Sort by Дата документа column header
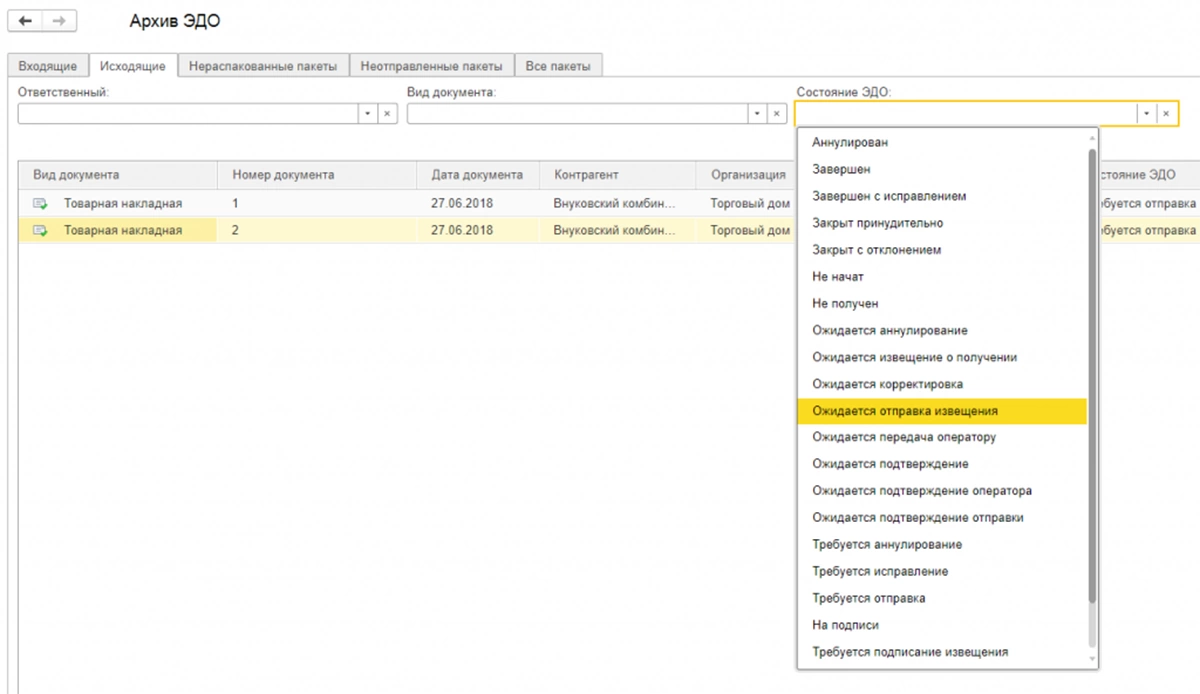The height and width of the screenshot is (694, 1200). (477, 175)
